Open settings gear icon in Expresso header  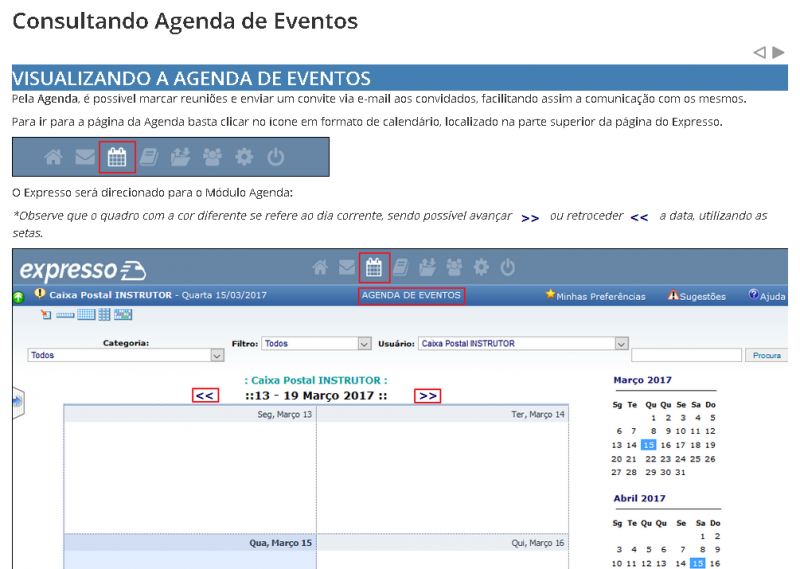click(481, 267)
